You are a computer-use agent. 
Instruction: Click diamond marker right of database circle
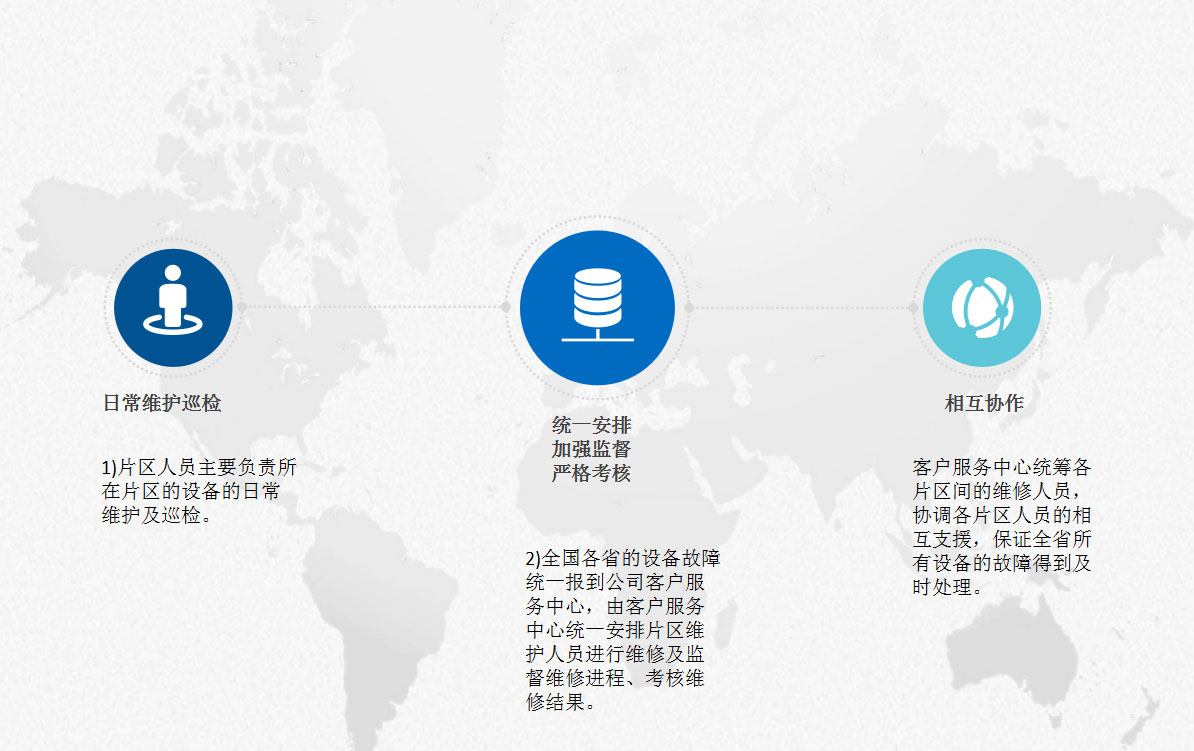688,307
